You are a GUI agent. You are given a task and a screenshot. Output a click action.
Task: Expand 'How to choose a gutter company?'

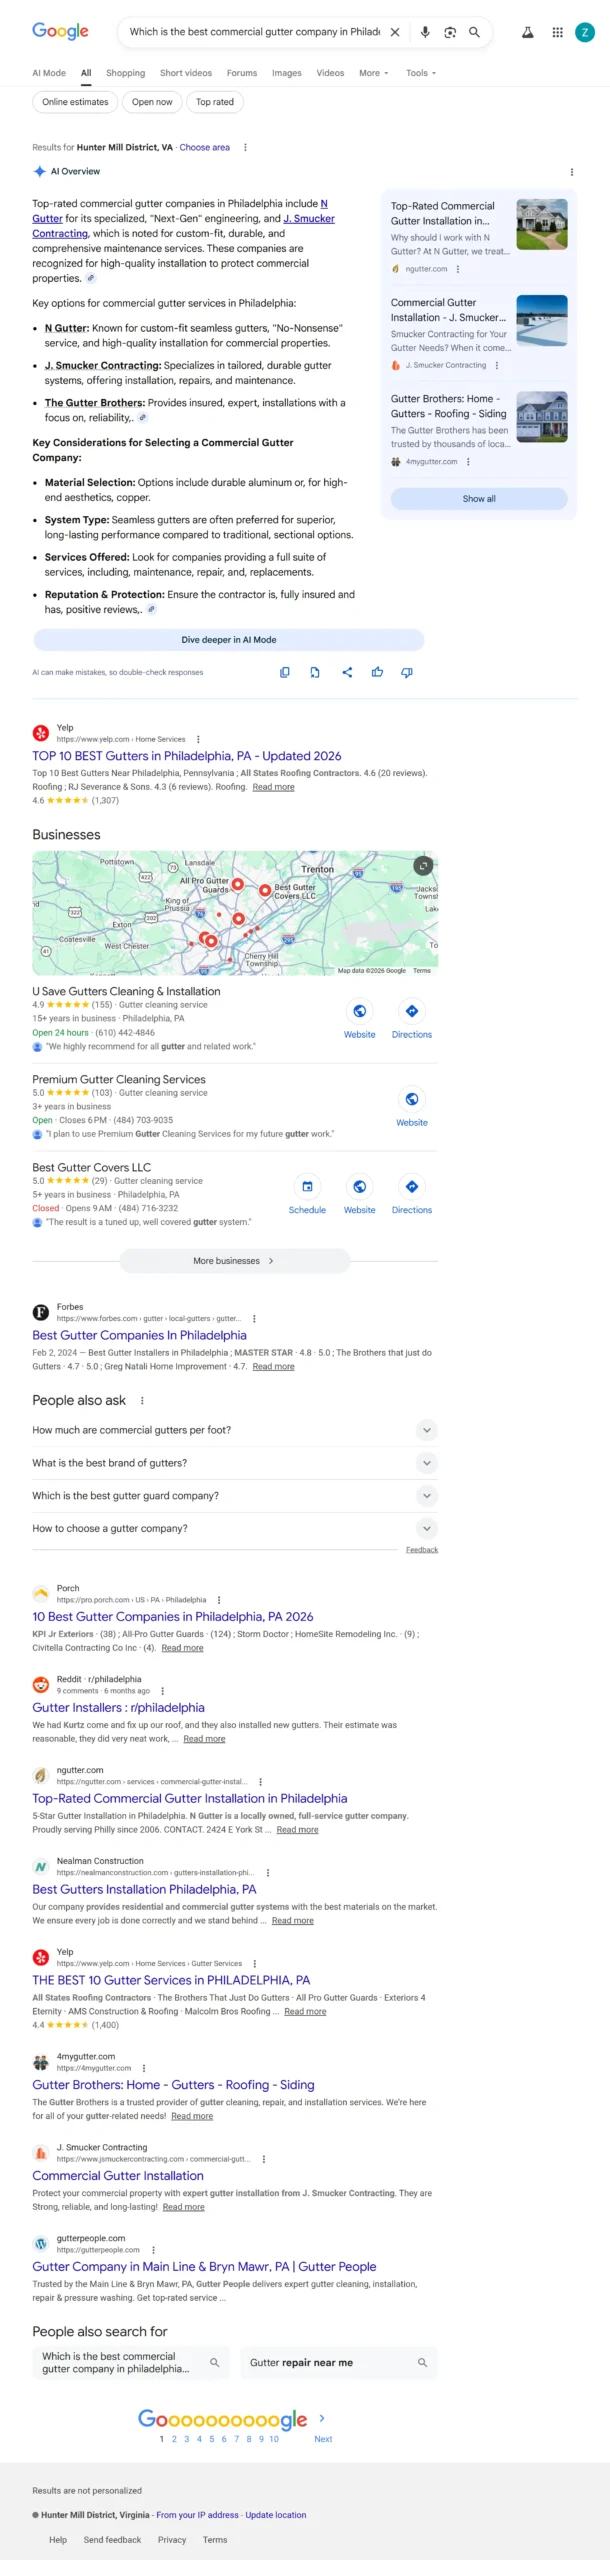426,1528
